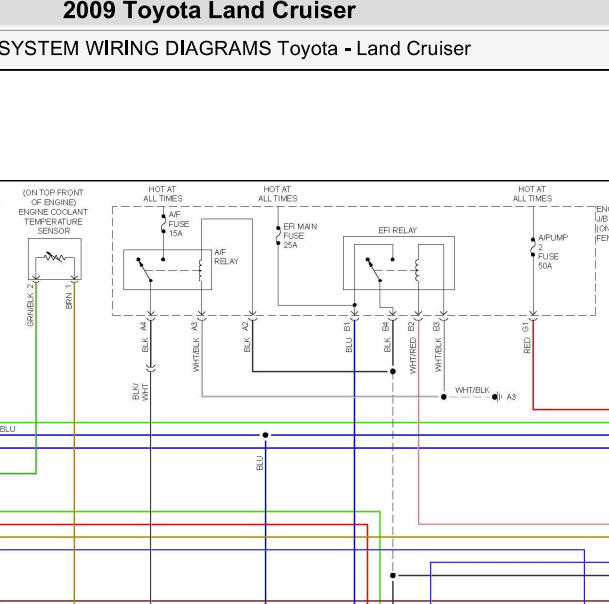Click "HOT AT ALL TIMES" above A/PUMP fuse

(x=532, y=194)
